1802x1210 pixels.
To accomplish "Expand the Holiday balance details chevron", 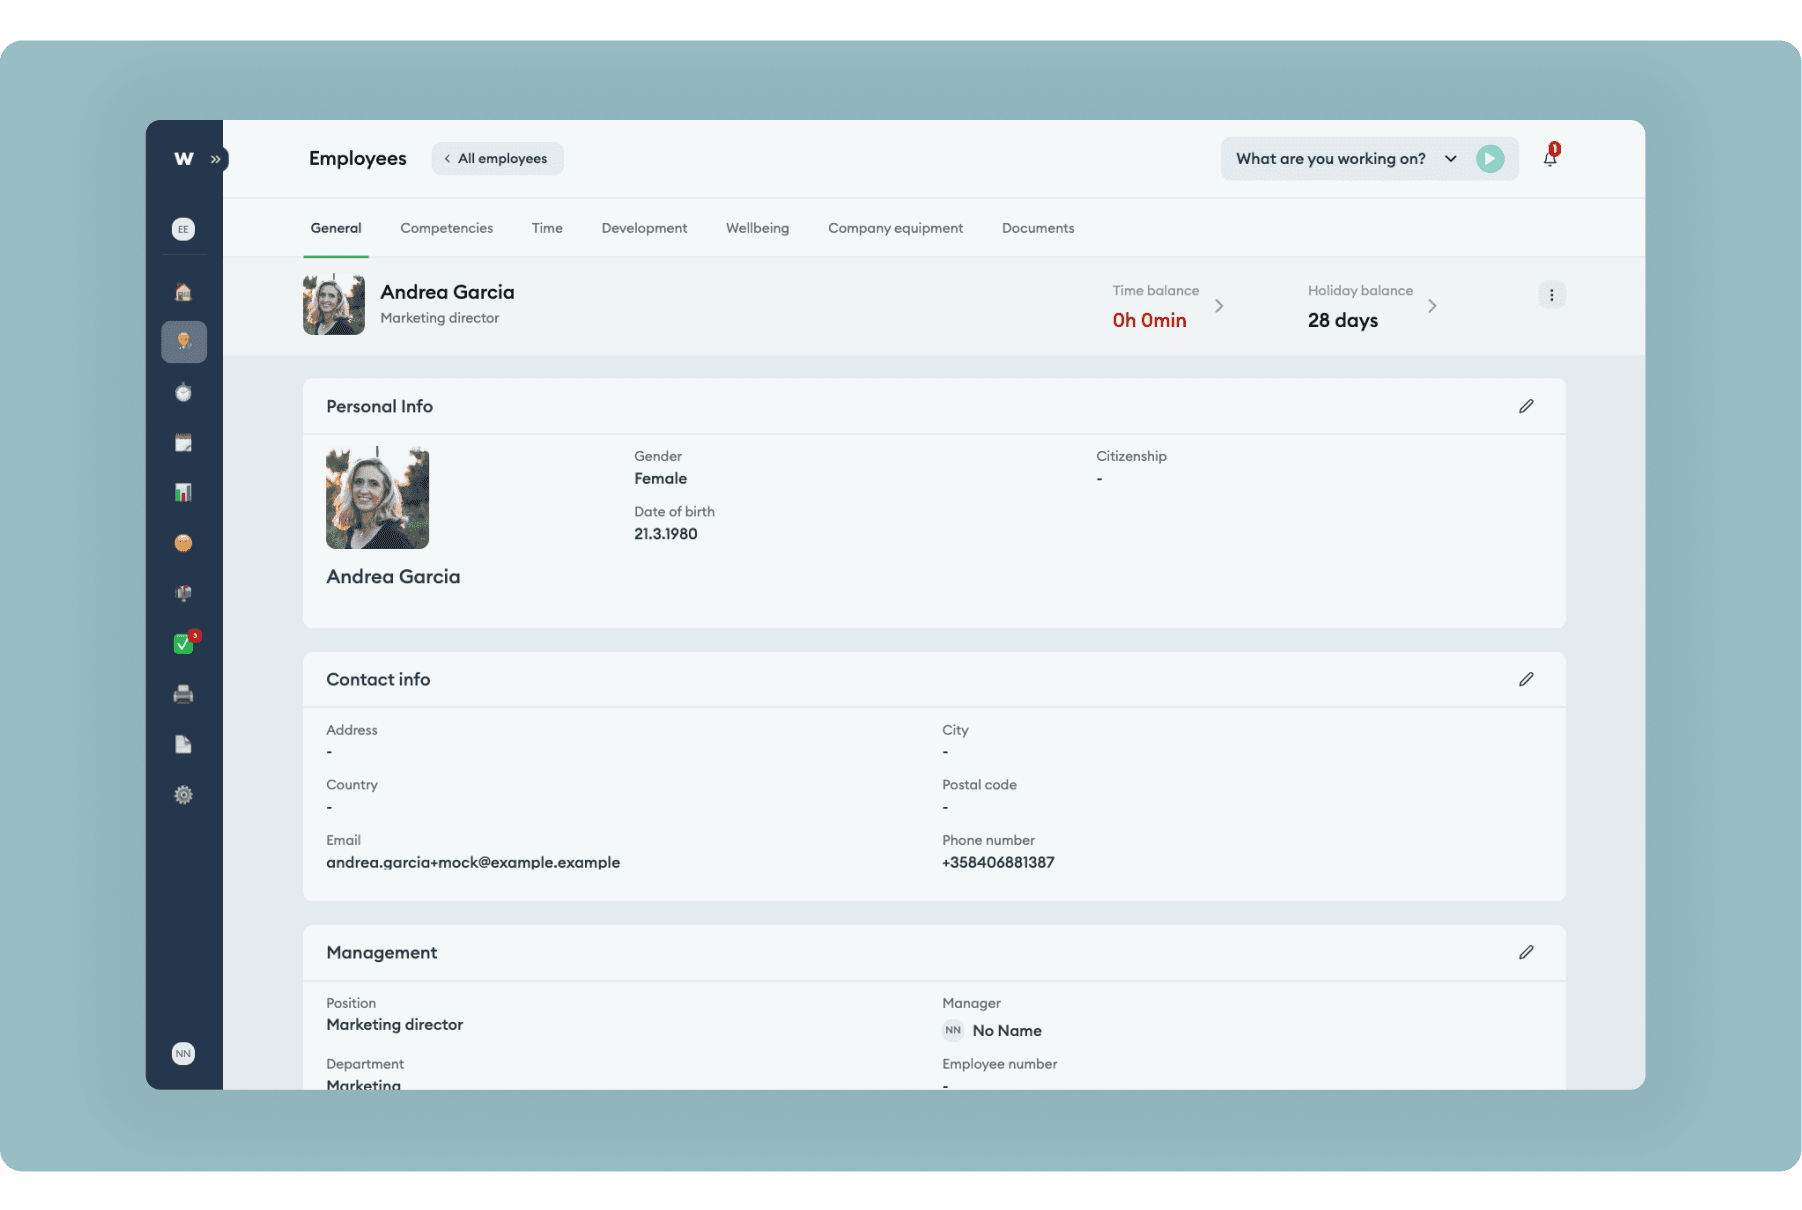I will 1433,306.
